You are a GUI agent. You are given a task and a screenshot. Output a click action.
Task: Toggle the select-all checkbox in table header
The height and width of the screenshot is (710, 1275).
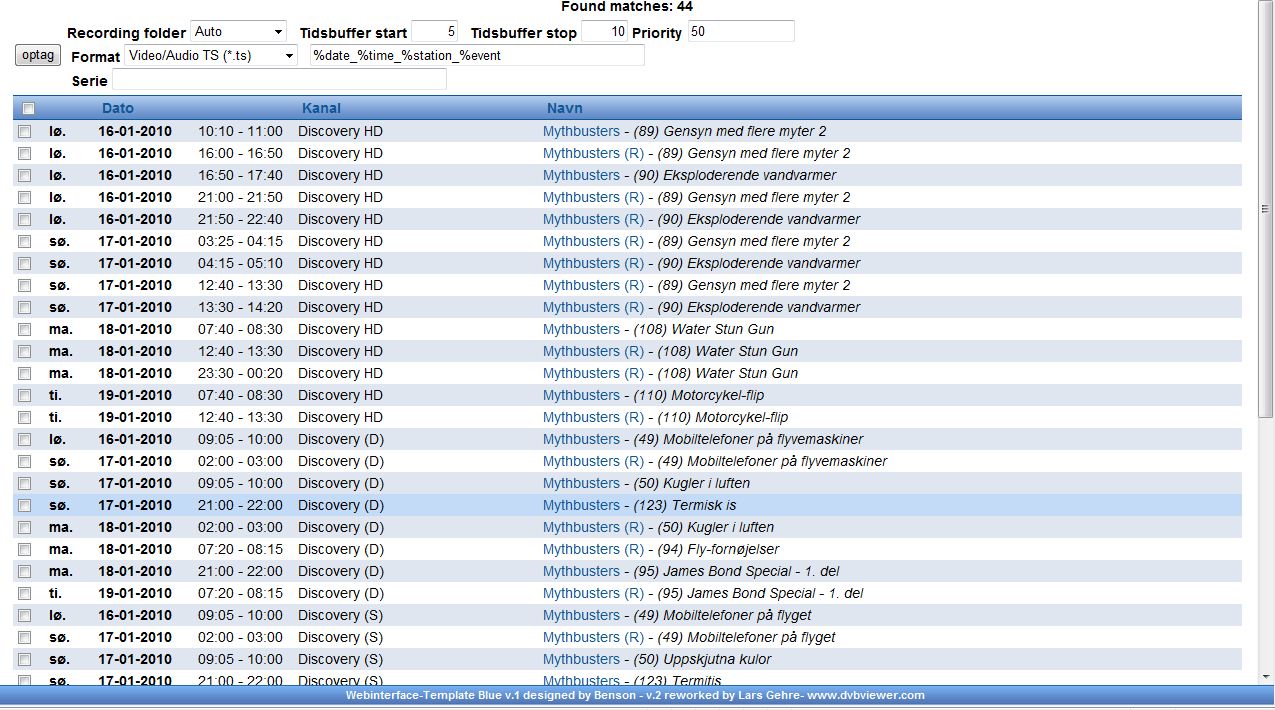click(x=29, y=109)
